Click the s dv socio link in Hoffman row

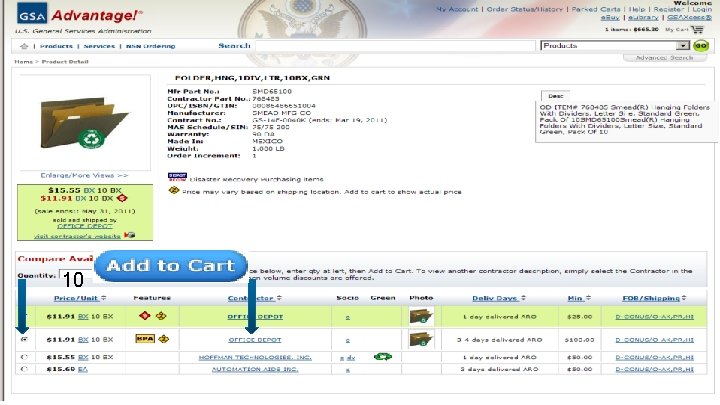tap(348, 358)
